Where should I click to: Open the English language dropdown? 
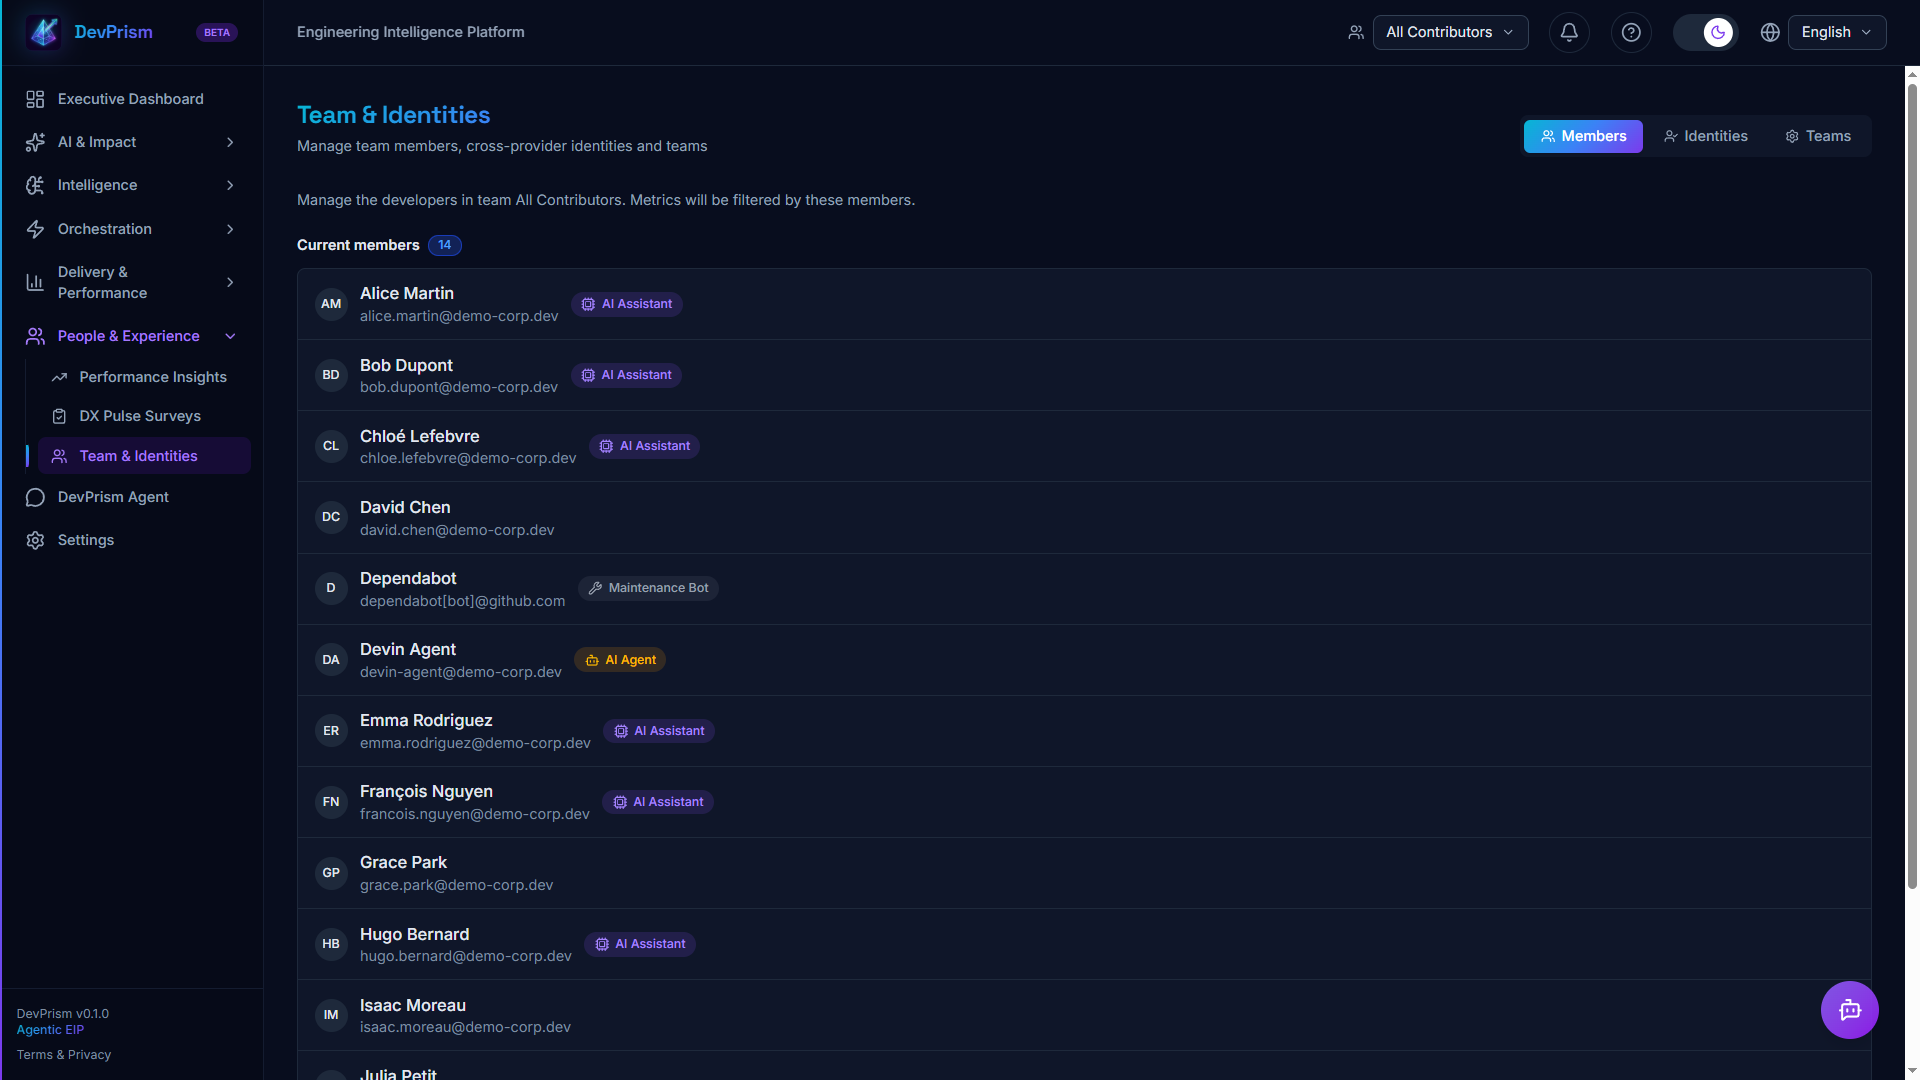click(x=1837, y=32)
